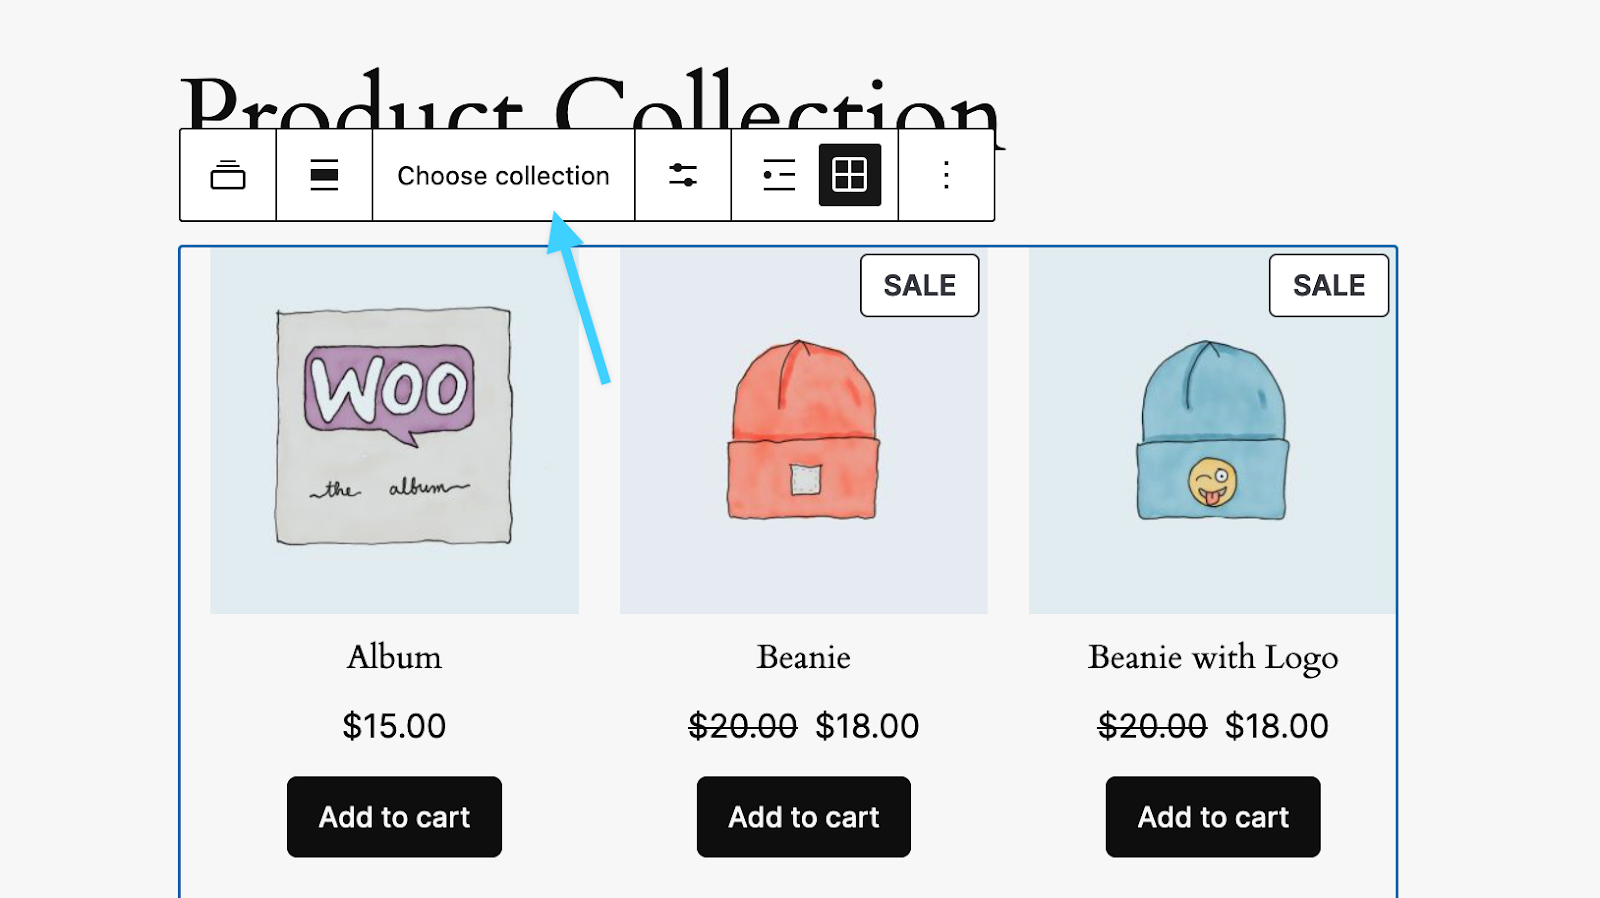Screen dimensions: 1600x898
Task: Click the SALE badge on the Beanie
Action: click(919, 285)
